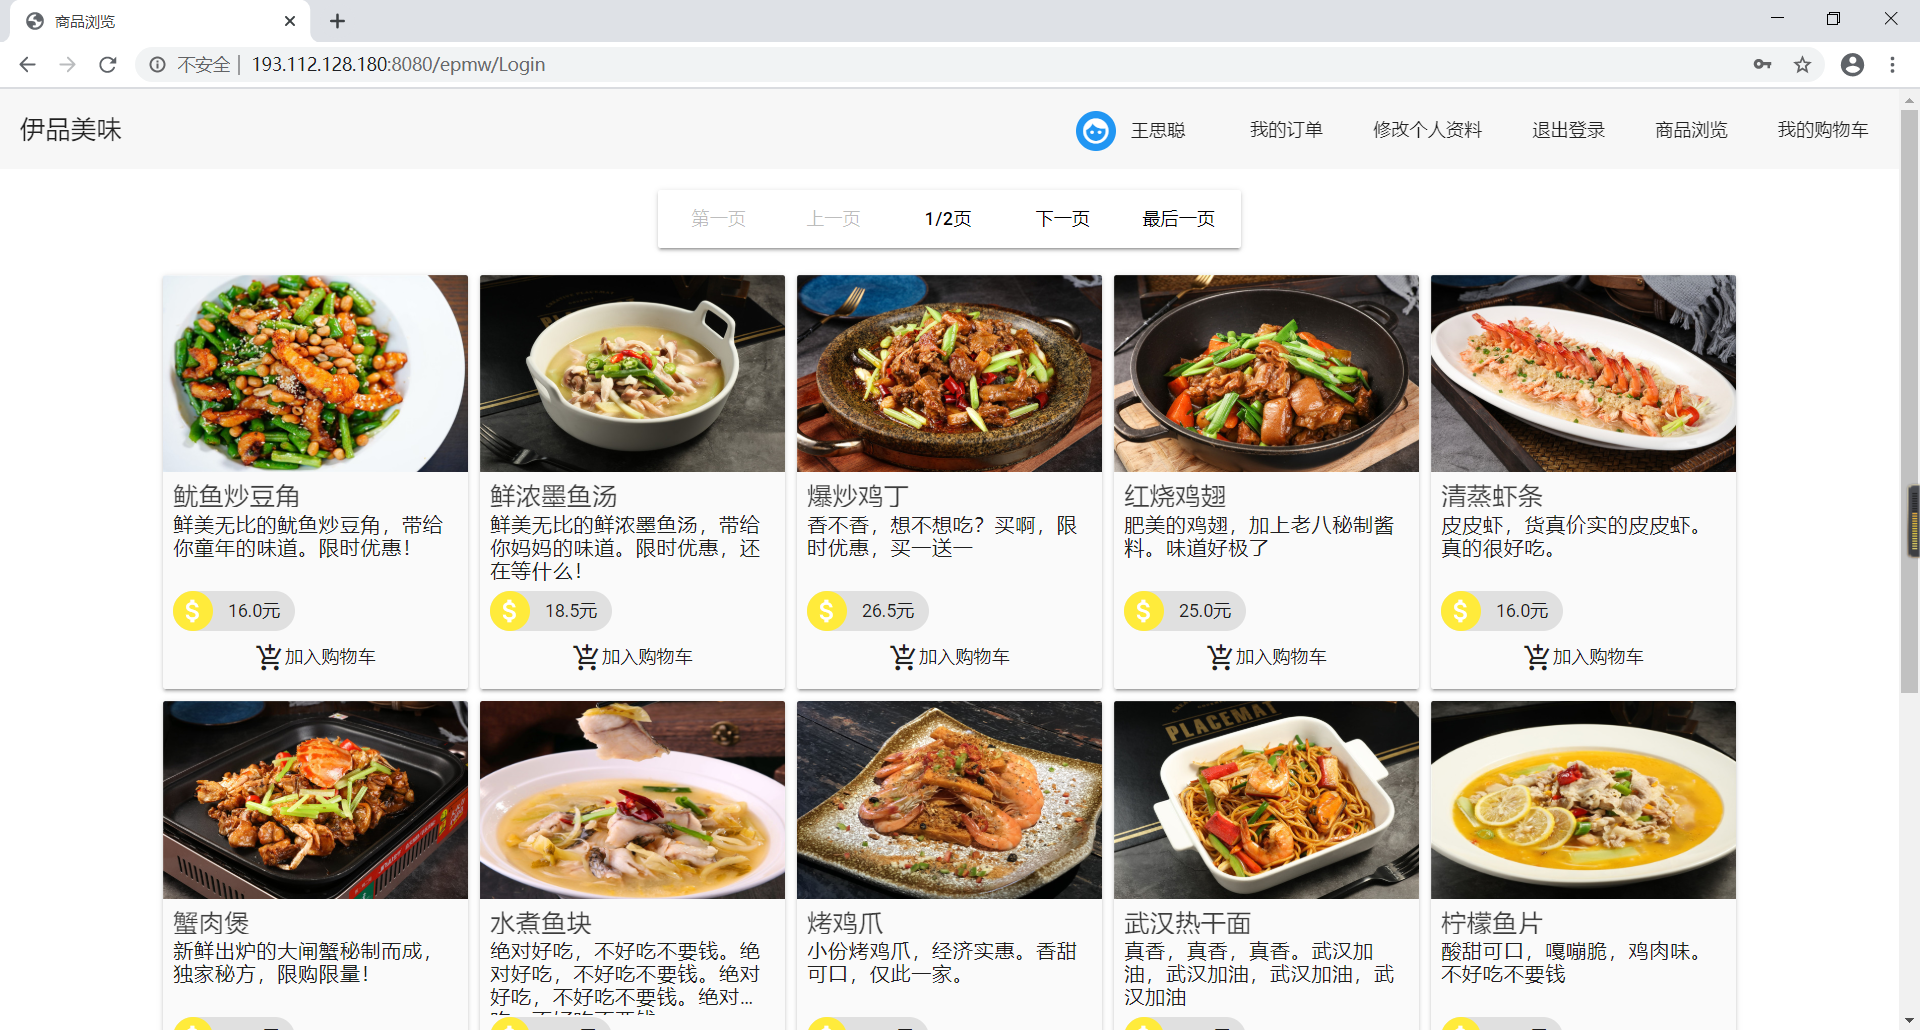The height and width of the screenshot is (1030, 1920).
Task: Go back using the browser back arrow
Action: [28, 65]
